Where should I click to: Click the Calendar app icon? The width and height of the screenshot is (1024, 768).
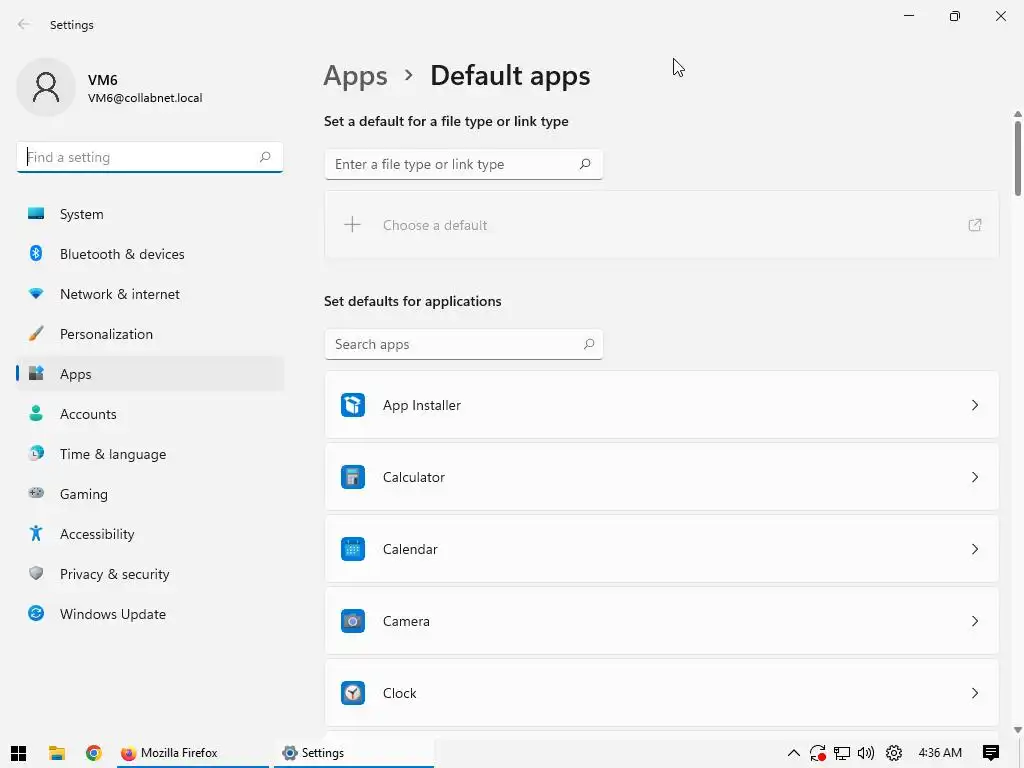(x=353, y=549)
